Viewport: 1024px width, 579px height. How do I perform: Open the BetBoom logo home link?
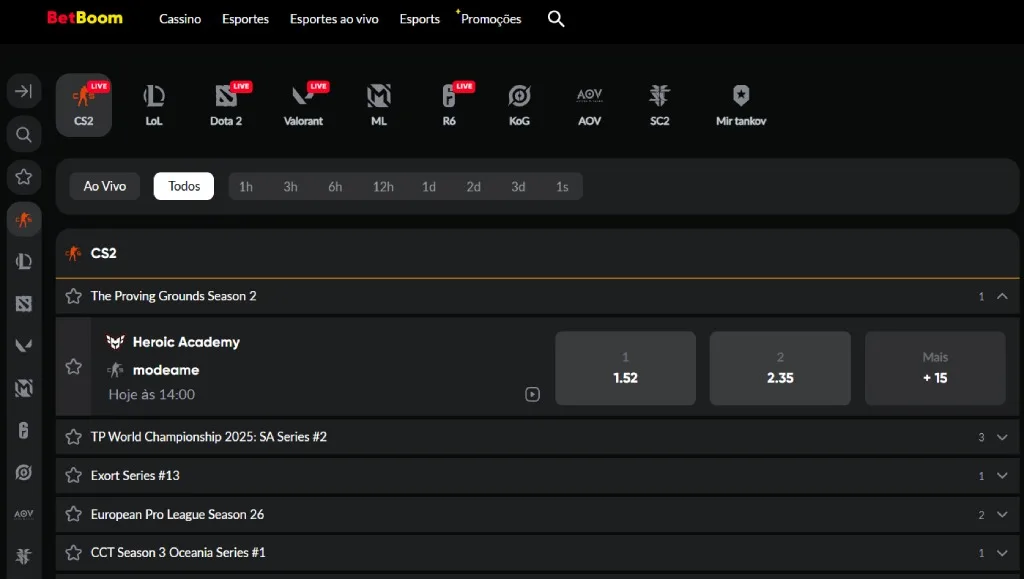84,18
